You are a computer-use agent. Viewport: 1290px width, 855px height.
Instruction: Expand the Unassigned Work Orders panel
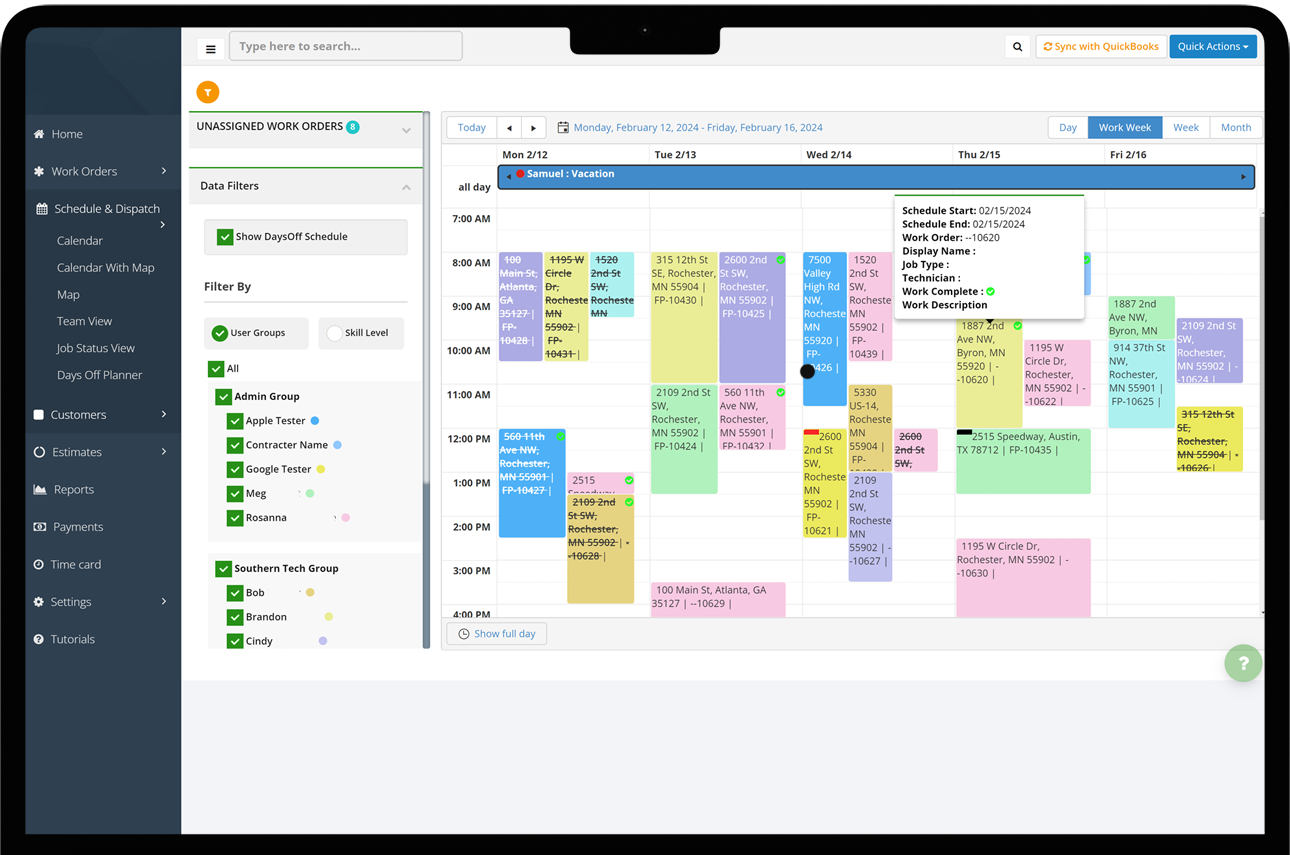(406, 130)
